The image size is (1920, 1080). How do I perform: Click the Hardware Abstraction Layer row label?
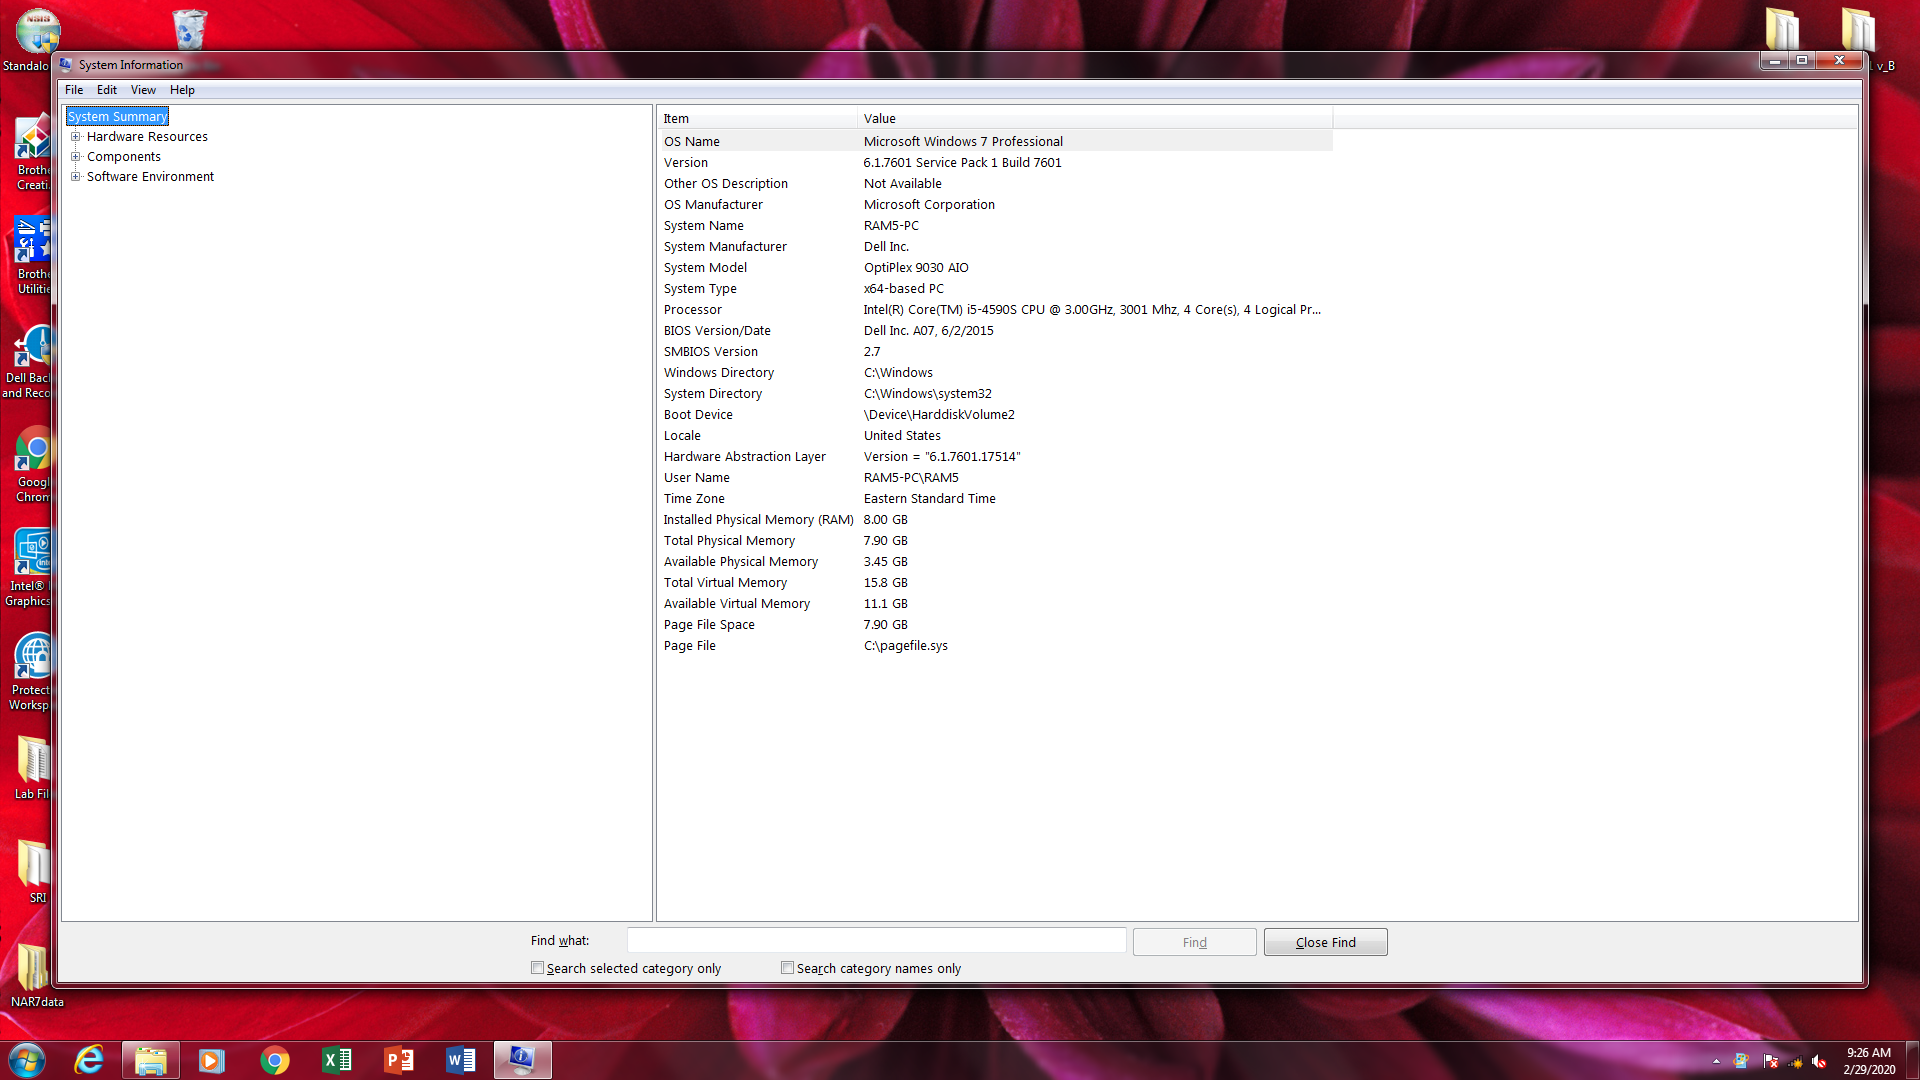(745, 457)
